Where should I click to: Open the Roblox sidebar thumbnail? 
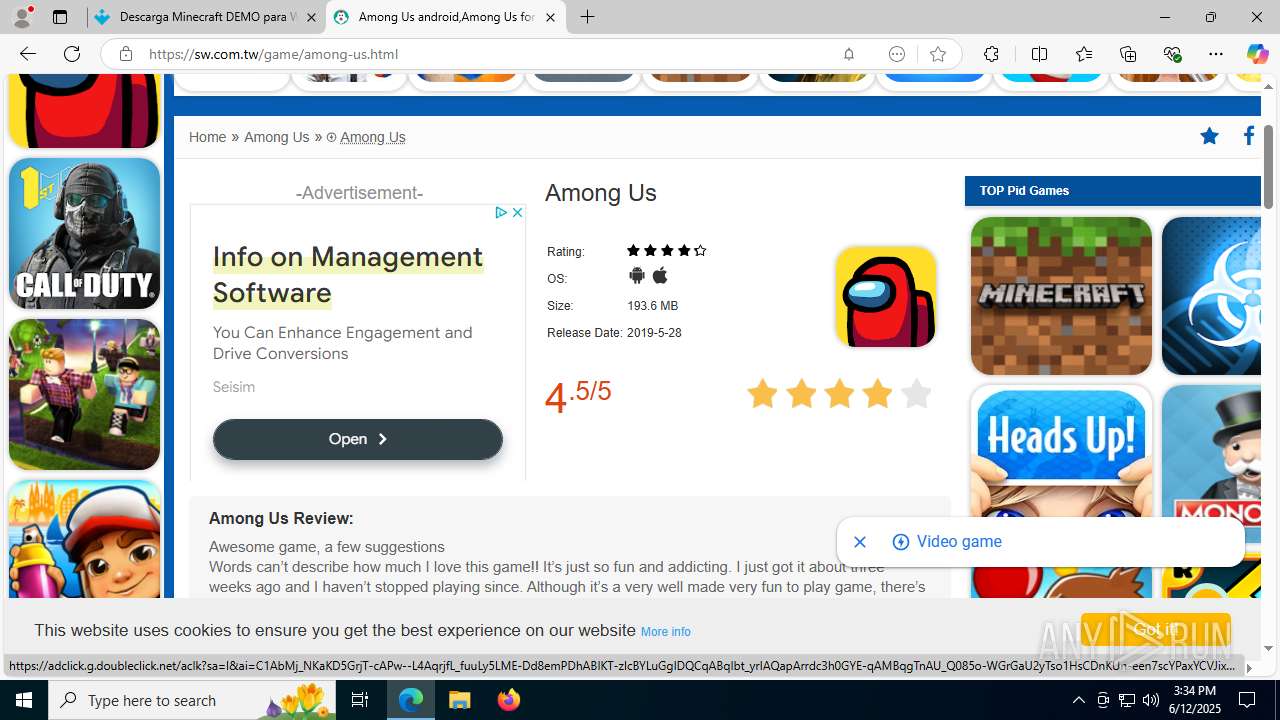point(84,394)
